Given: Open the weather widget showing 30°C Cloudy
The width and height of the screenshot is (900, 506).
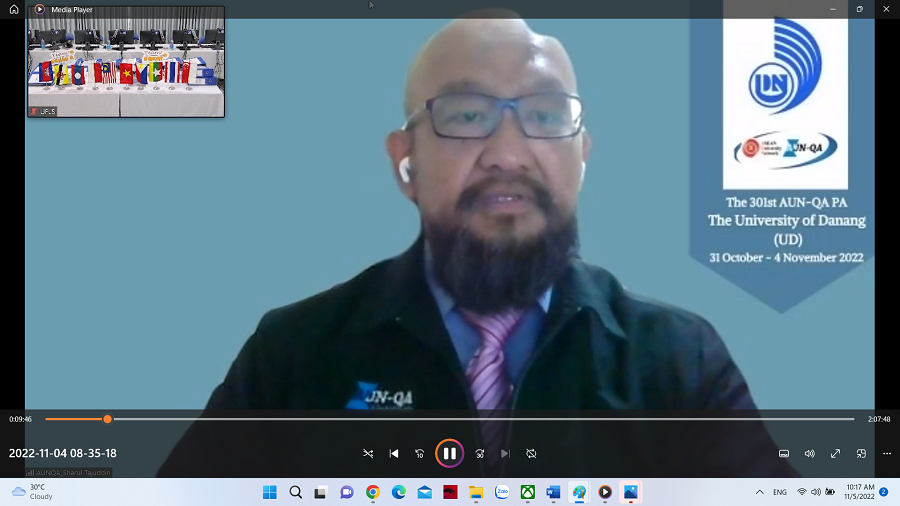Looking at the screenshot, I should pyautogui.click(x=33, y=492).
